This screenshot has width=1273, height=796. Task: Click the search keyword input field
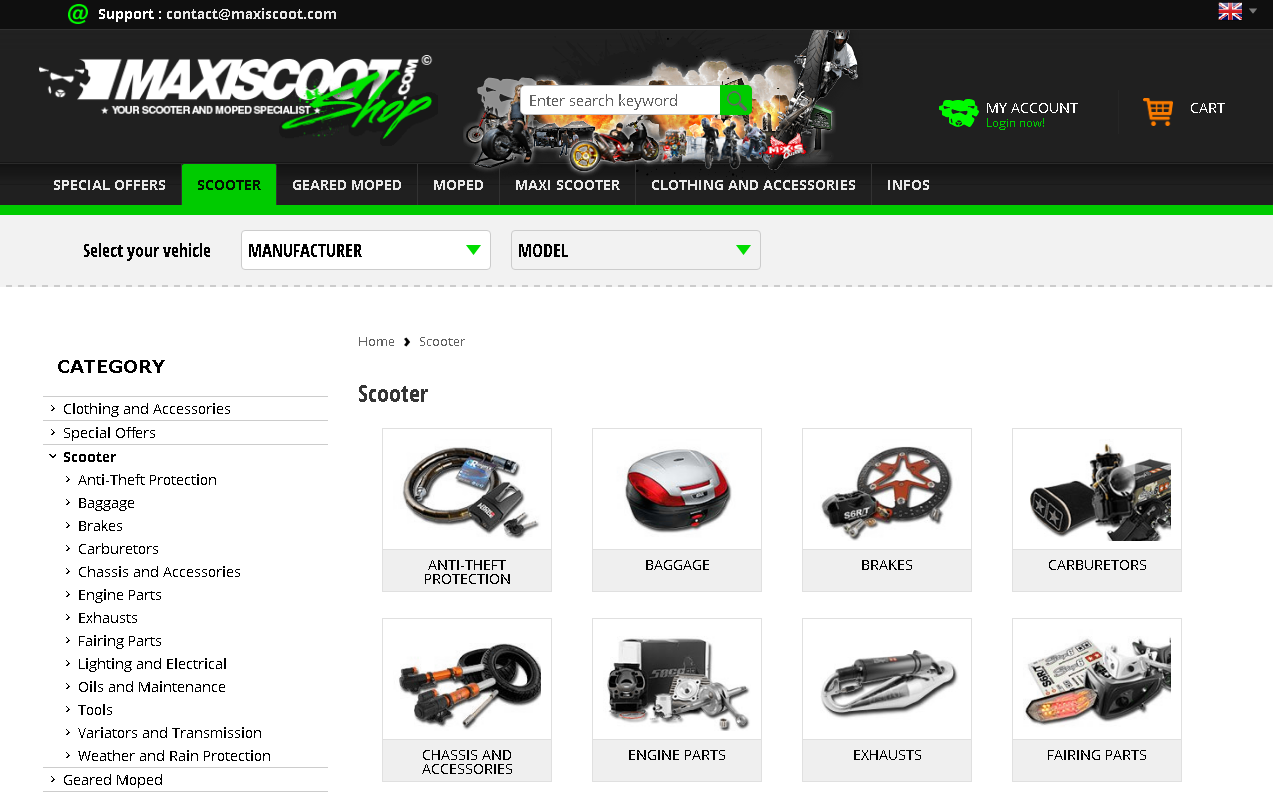click(x=620, y=100)
